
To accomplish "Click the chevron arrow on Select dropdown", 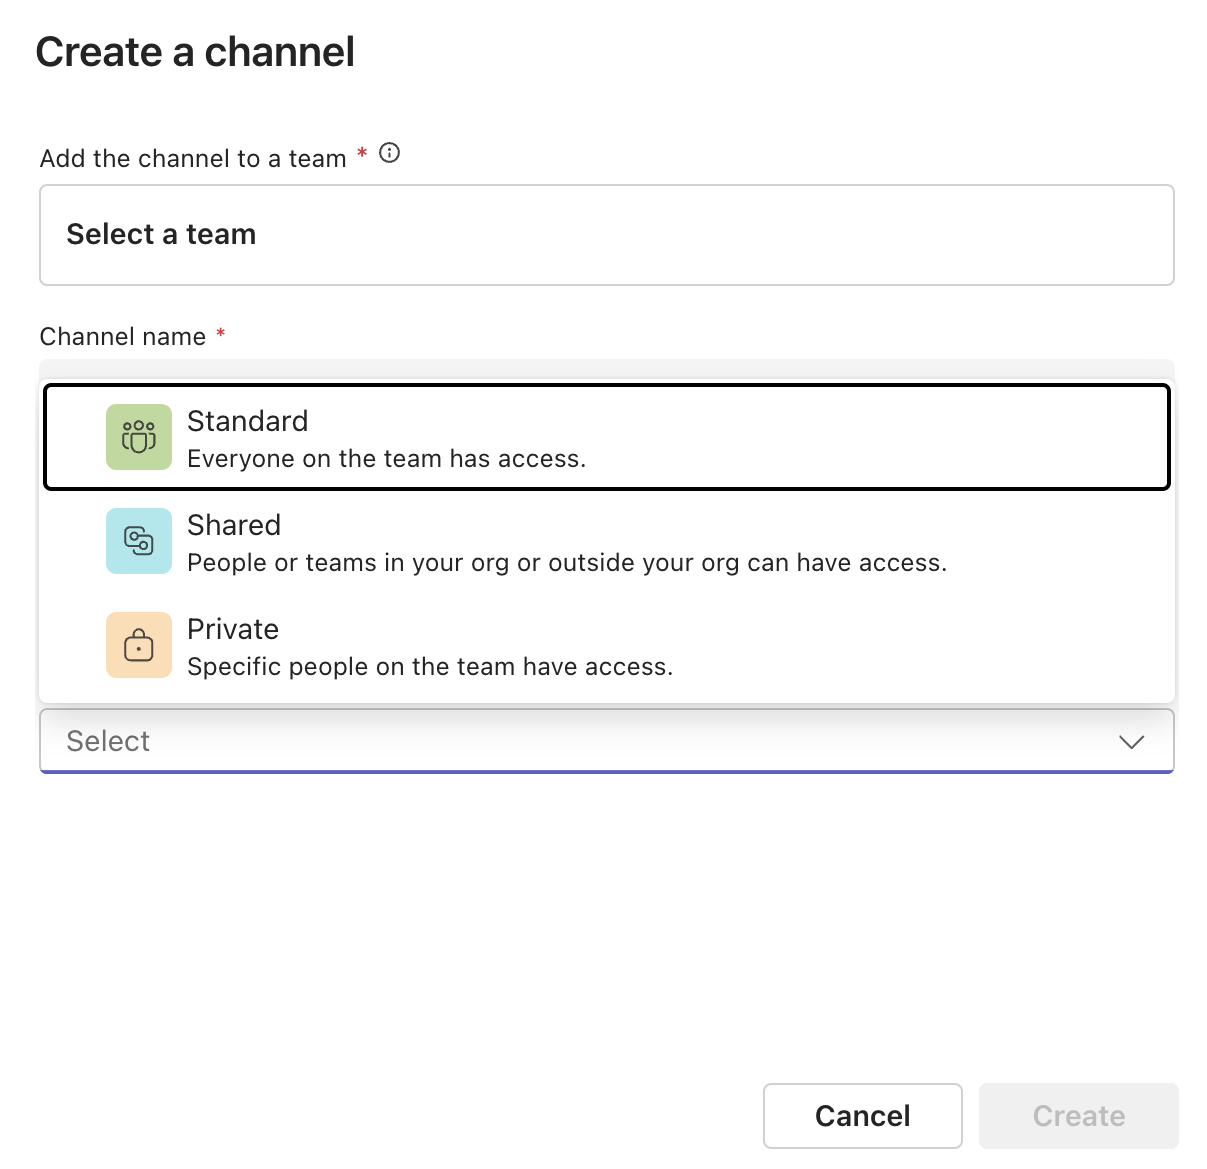I will coord(1131,742).
